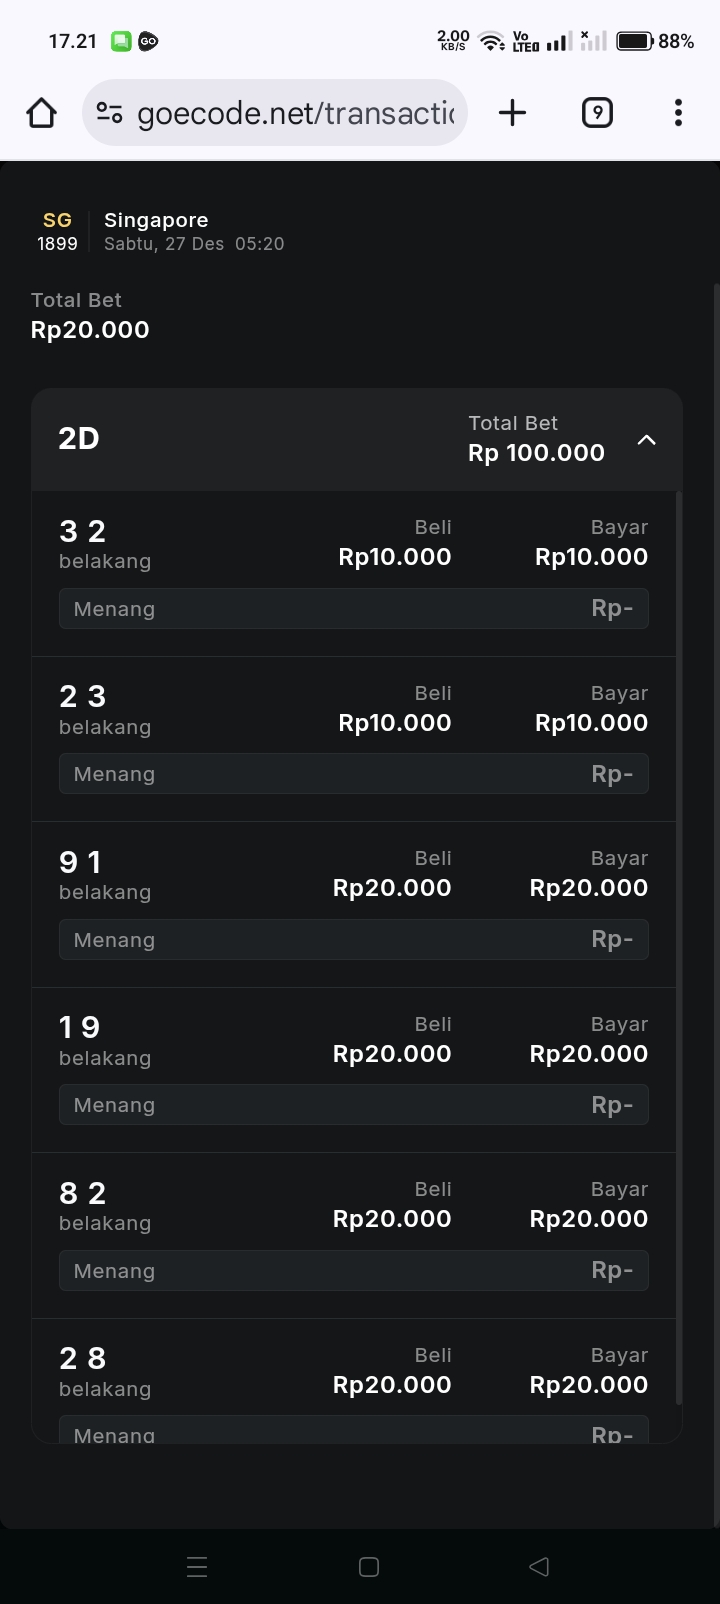This screenshot has height=1604, width=720.
Task: Tap the Android back navigation button
Action: tap(539, 1567)
